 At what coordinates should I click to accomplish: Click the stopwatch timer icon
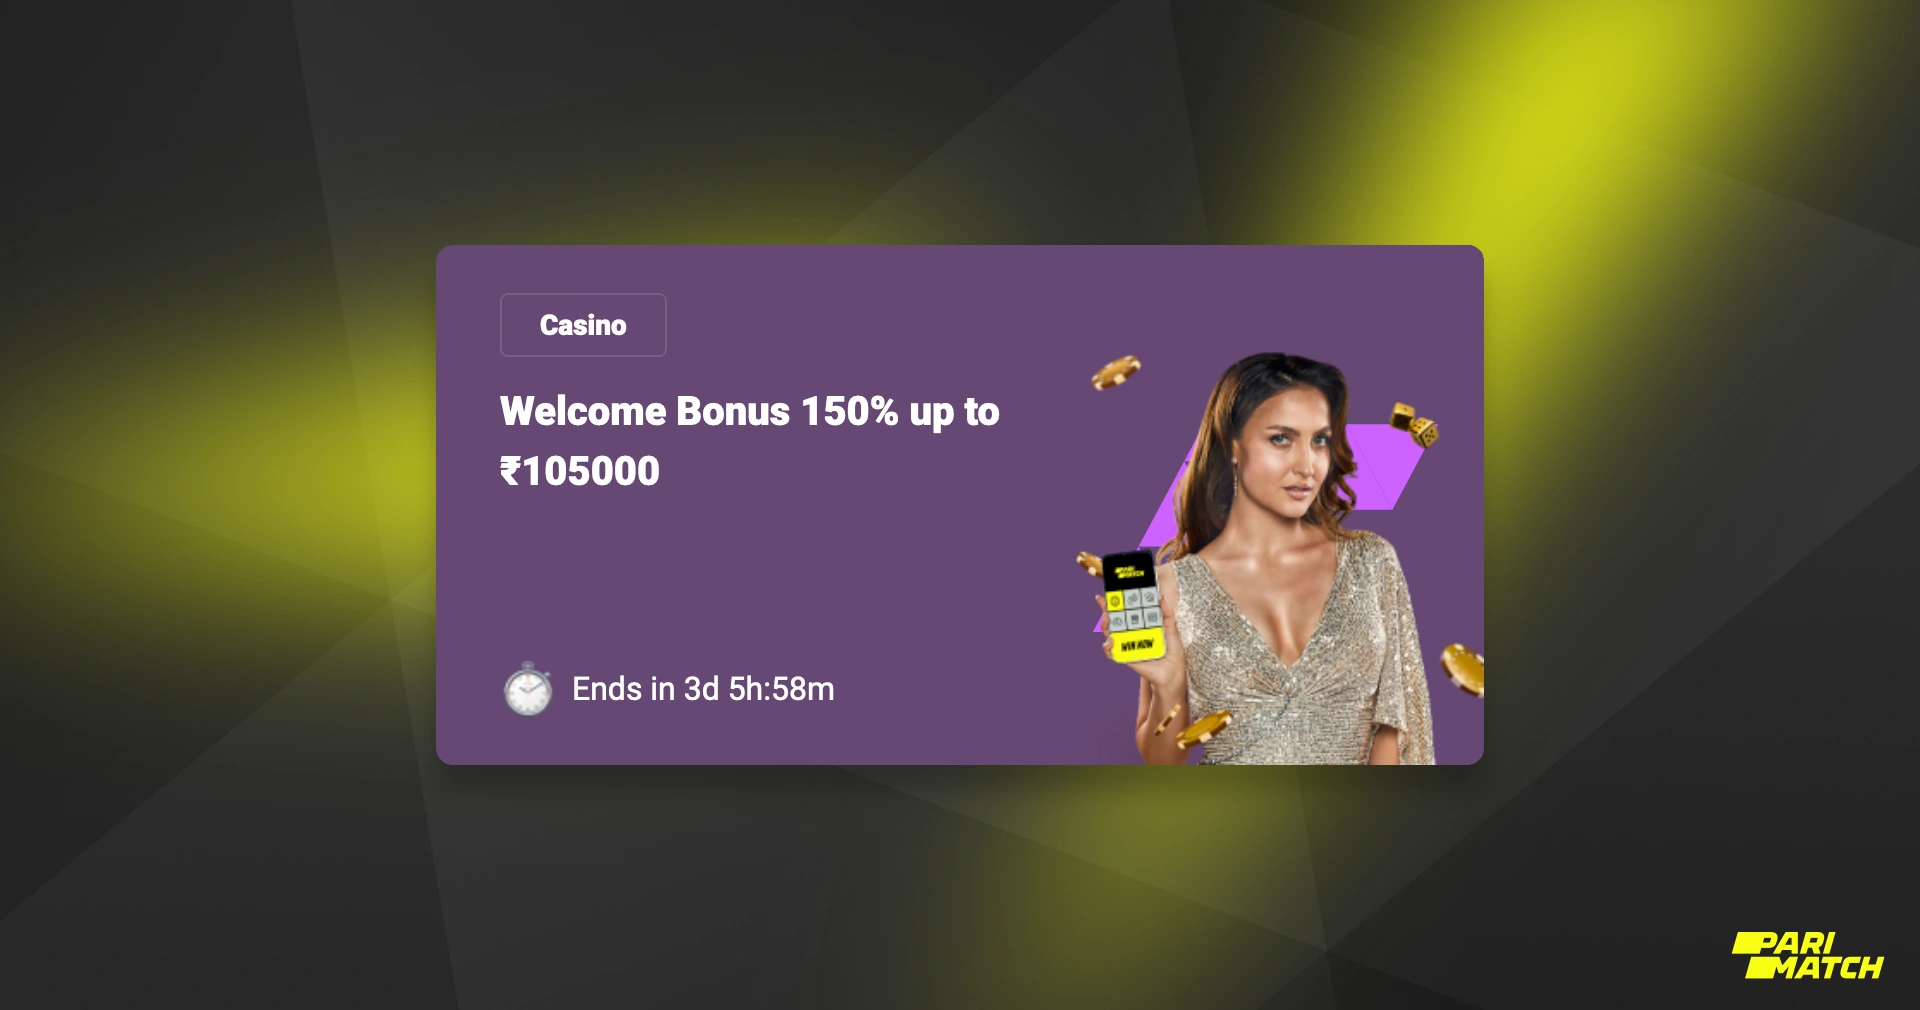coord(527,688)
